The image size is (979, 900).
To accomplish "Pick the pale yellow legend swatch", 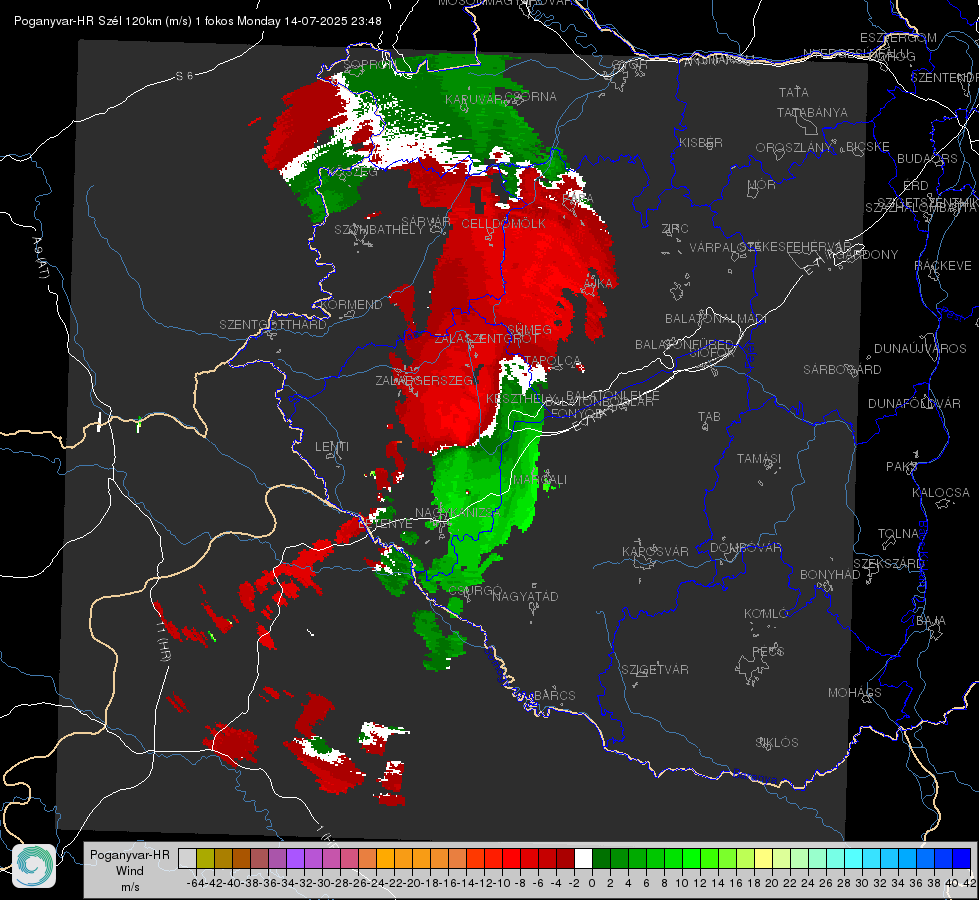I will (764, 859).
